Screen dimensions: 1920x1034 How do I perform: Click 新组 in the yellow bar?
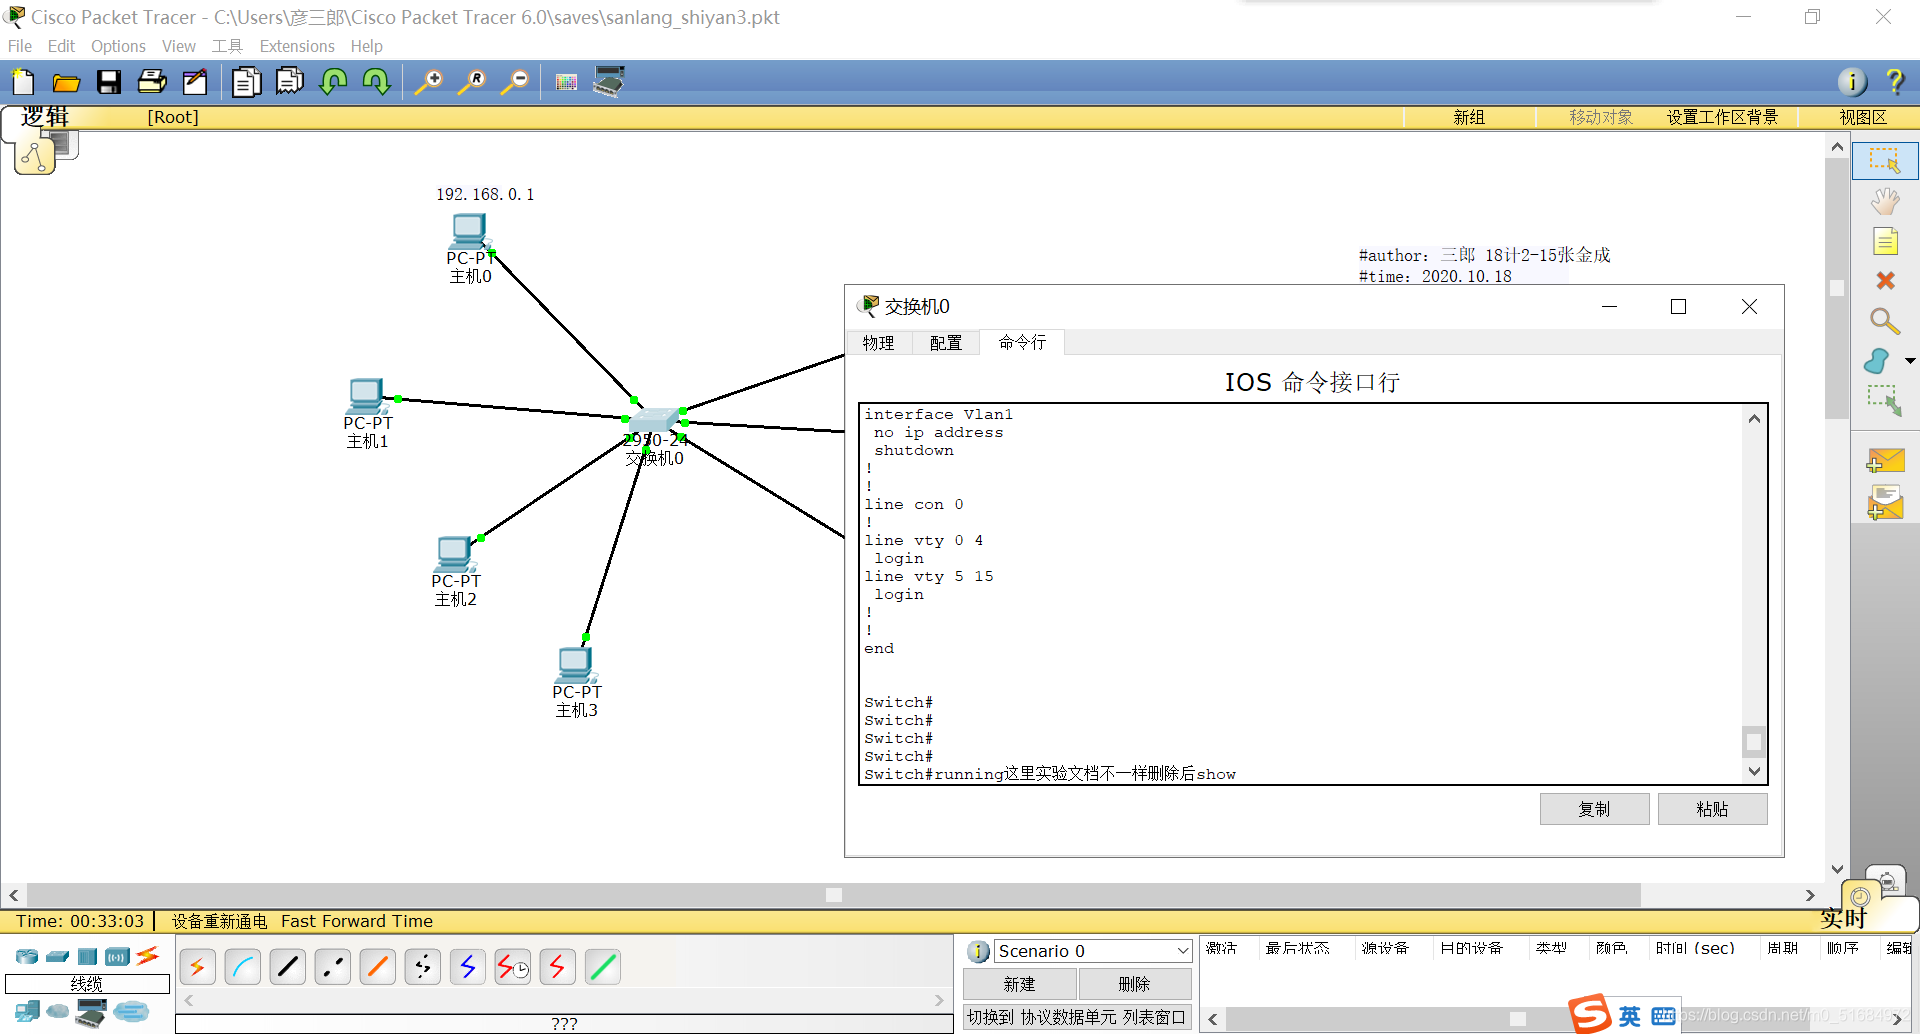coord(1469,117)
